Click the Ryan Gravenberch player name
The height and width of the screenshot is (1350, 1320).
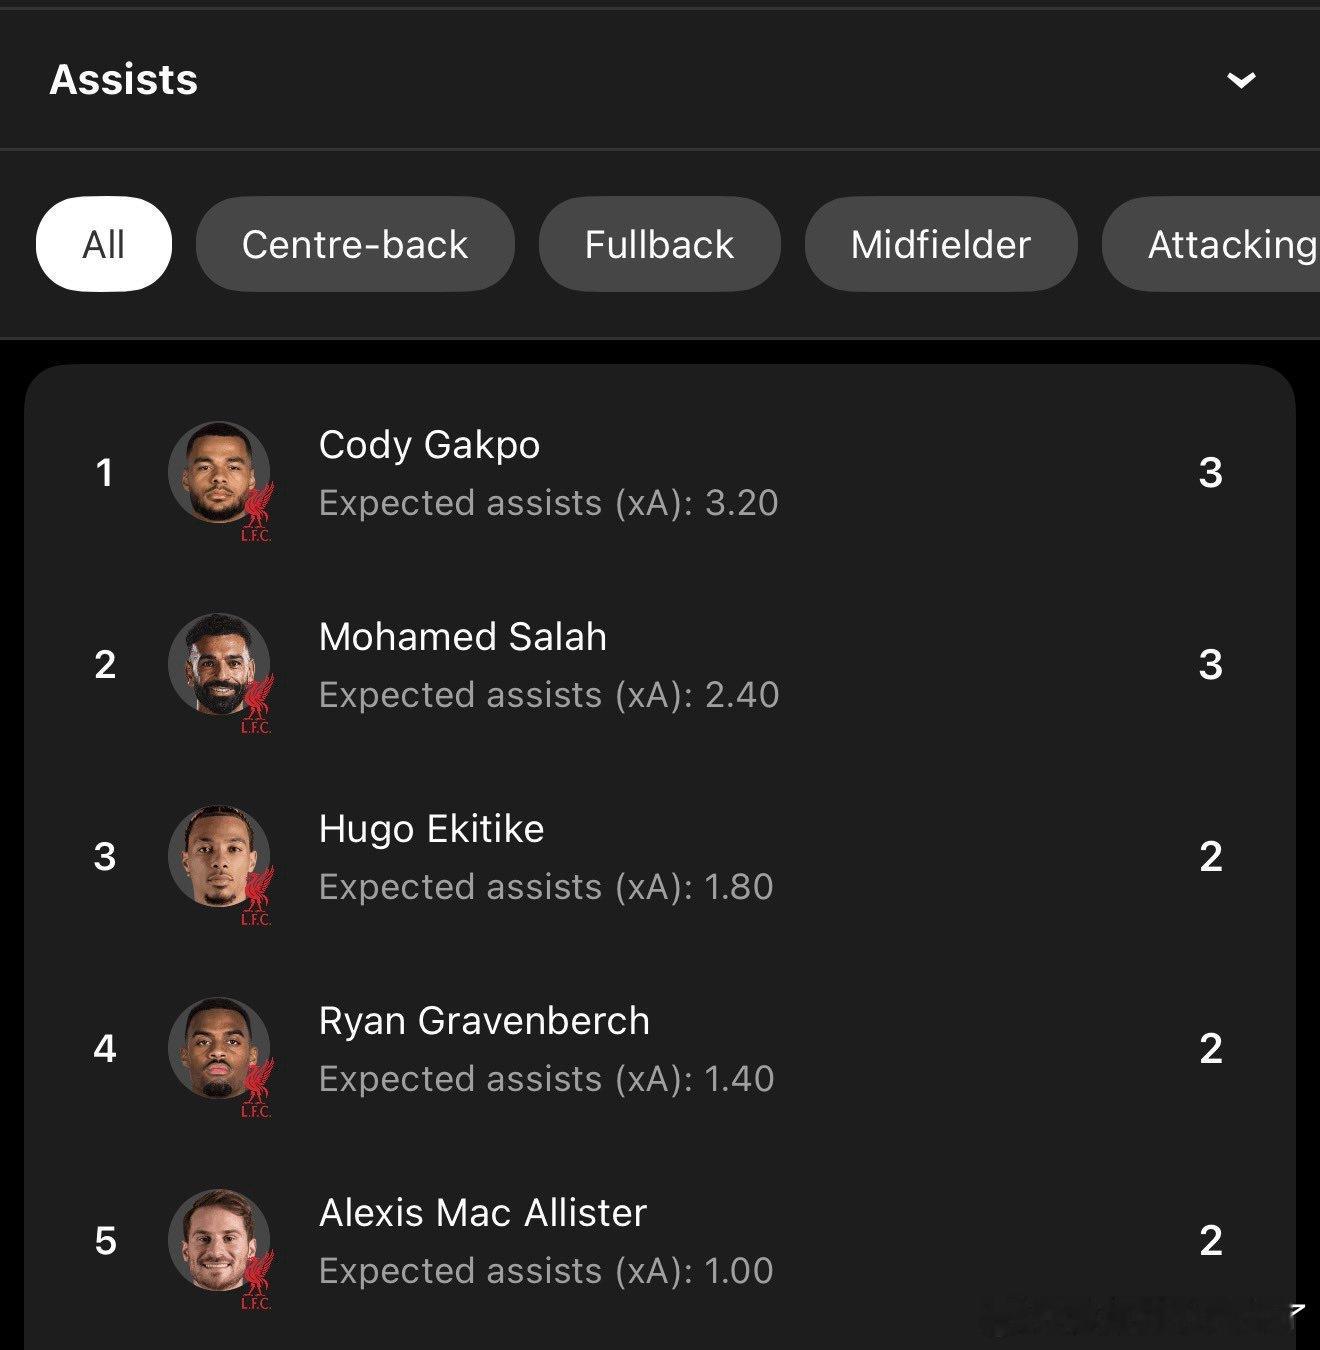[484, 1022]
